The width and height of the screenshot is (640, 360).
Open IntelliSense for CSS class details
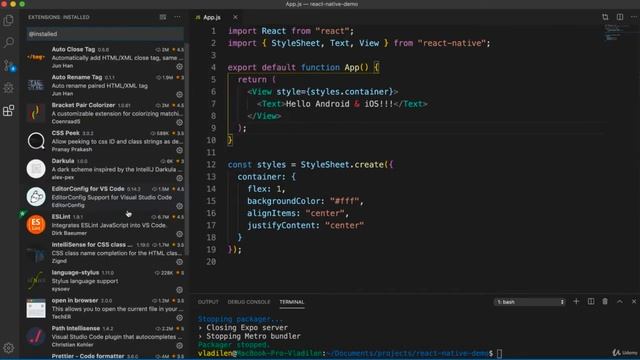104,253
